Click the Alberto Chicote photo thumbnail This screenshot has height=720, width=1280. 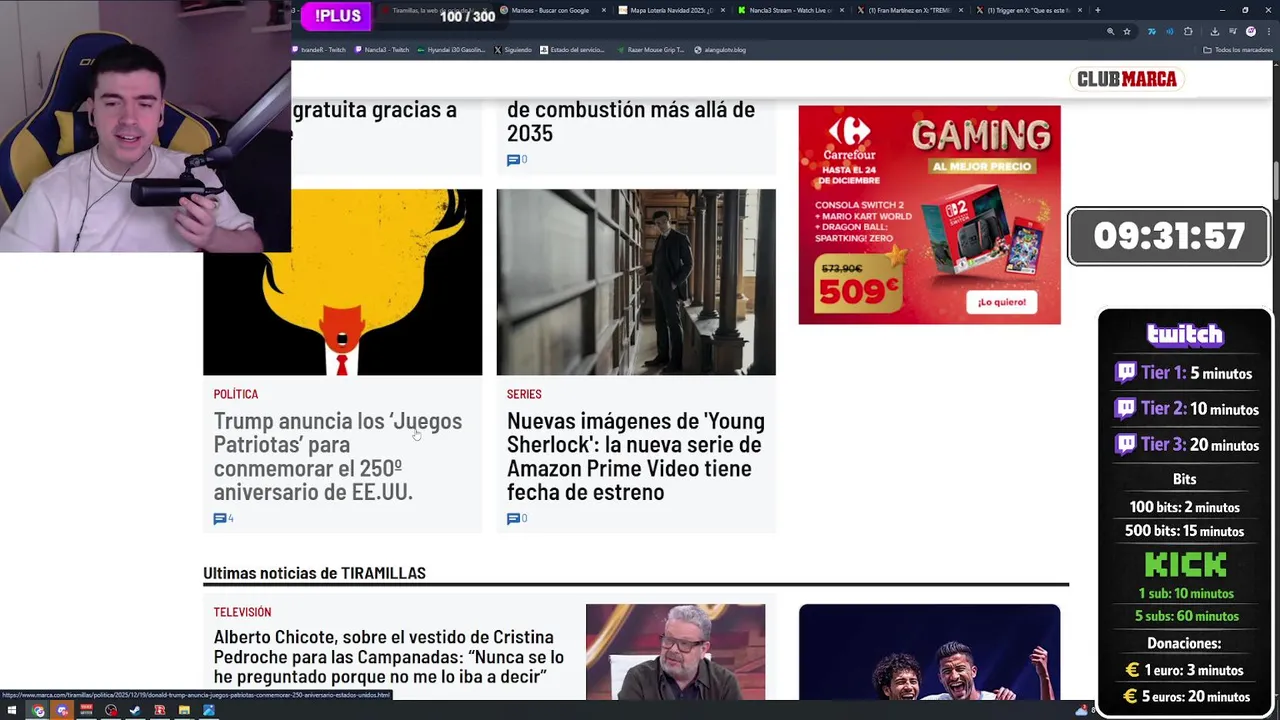pyautogui.click(x=675, y=651)
